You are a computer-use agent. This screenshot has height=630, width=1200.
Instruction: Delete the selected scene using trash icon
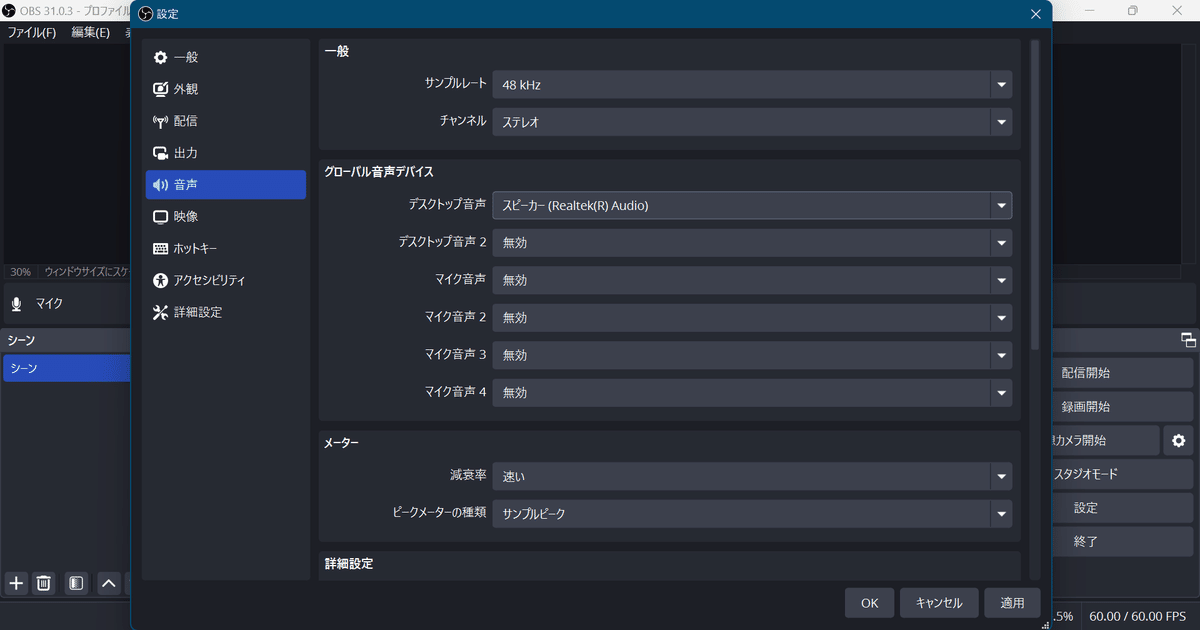click(44, 583)
